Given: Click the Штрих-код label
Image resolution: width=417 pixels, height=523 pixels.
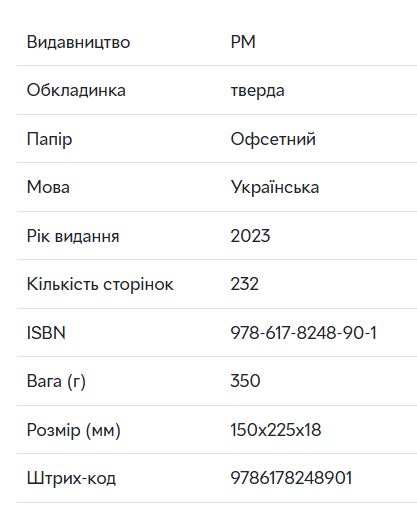Looking at the screenshot, I should click(x=71, y=478).
